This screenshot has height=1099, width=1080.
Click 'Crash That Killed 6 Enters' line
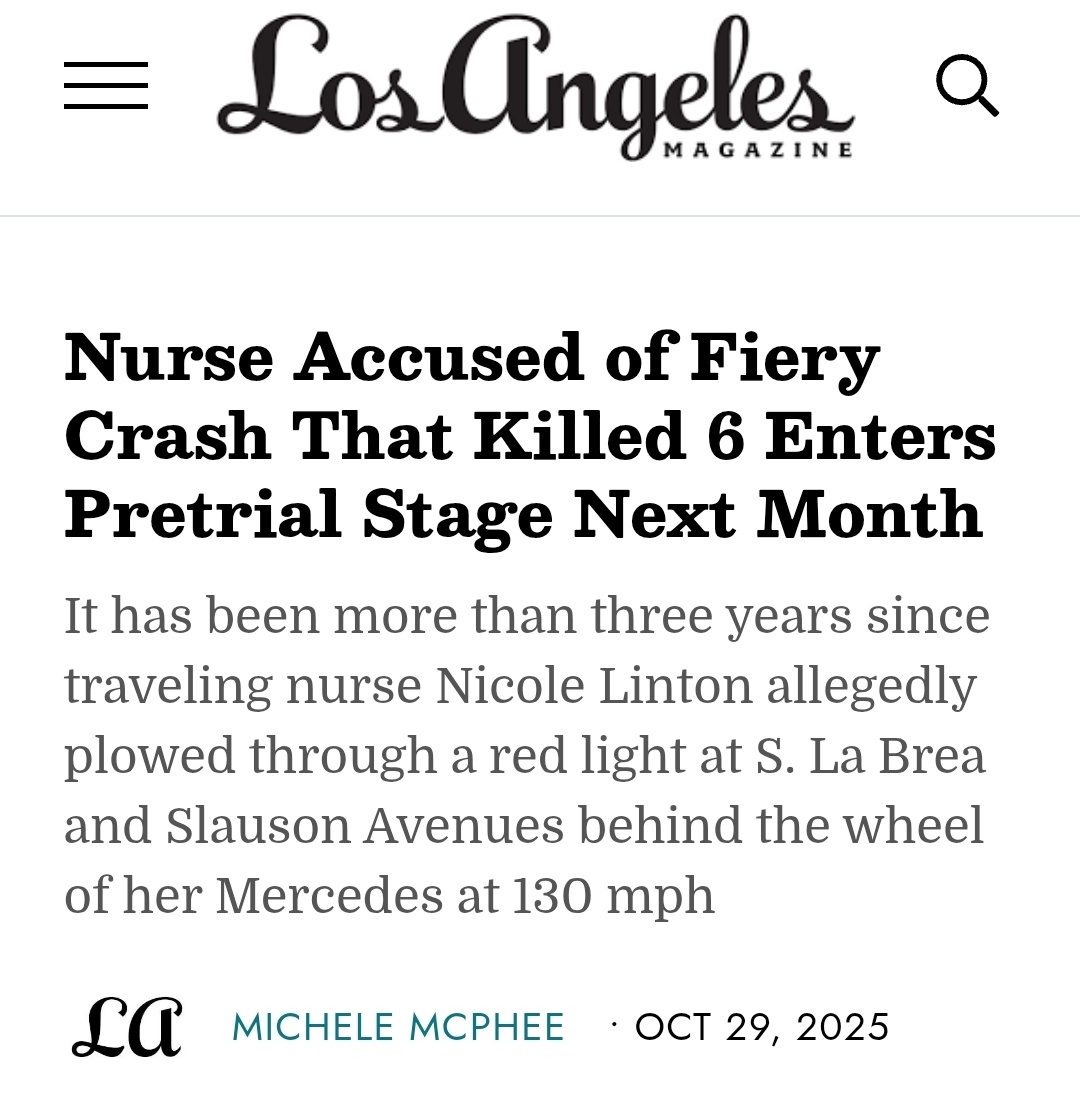click(x=530, y=436)
